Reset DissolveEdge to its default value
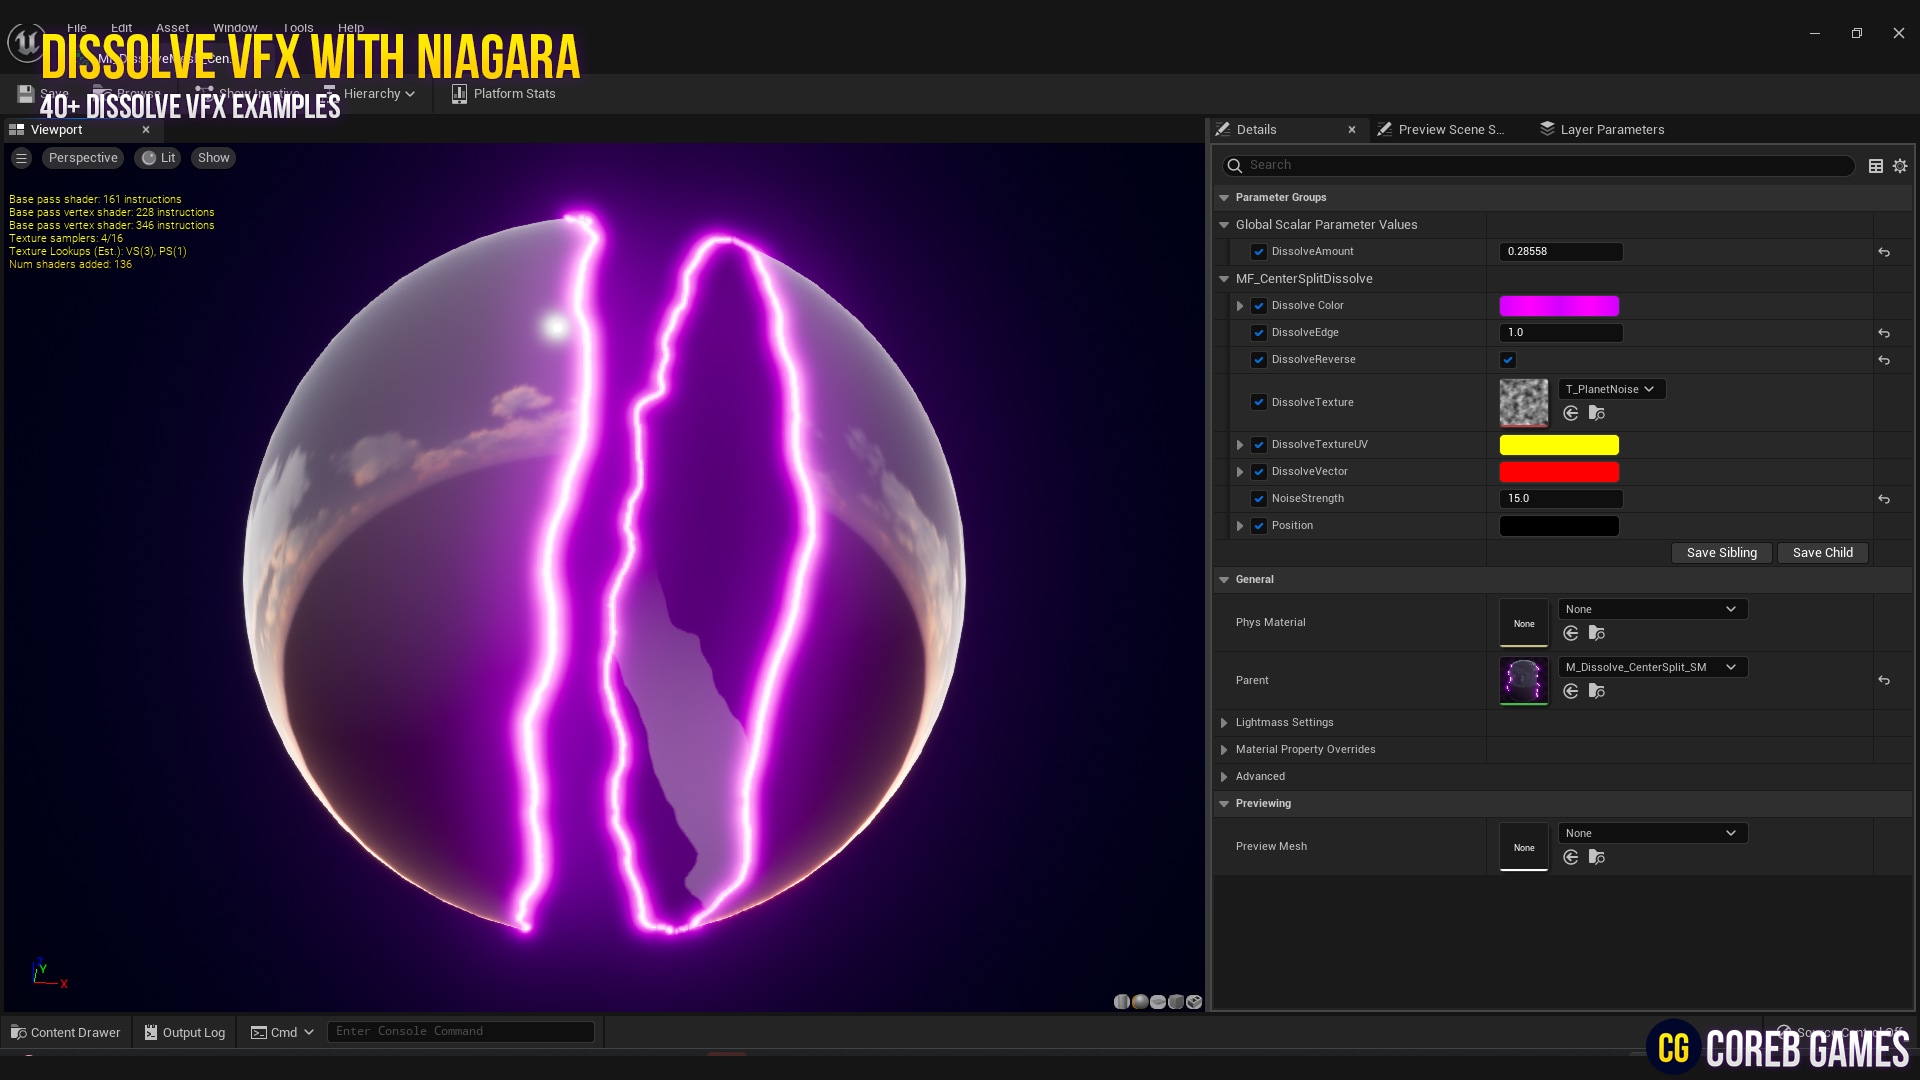1920x1080 pixels. tap(1884, 333)
